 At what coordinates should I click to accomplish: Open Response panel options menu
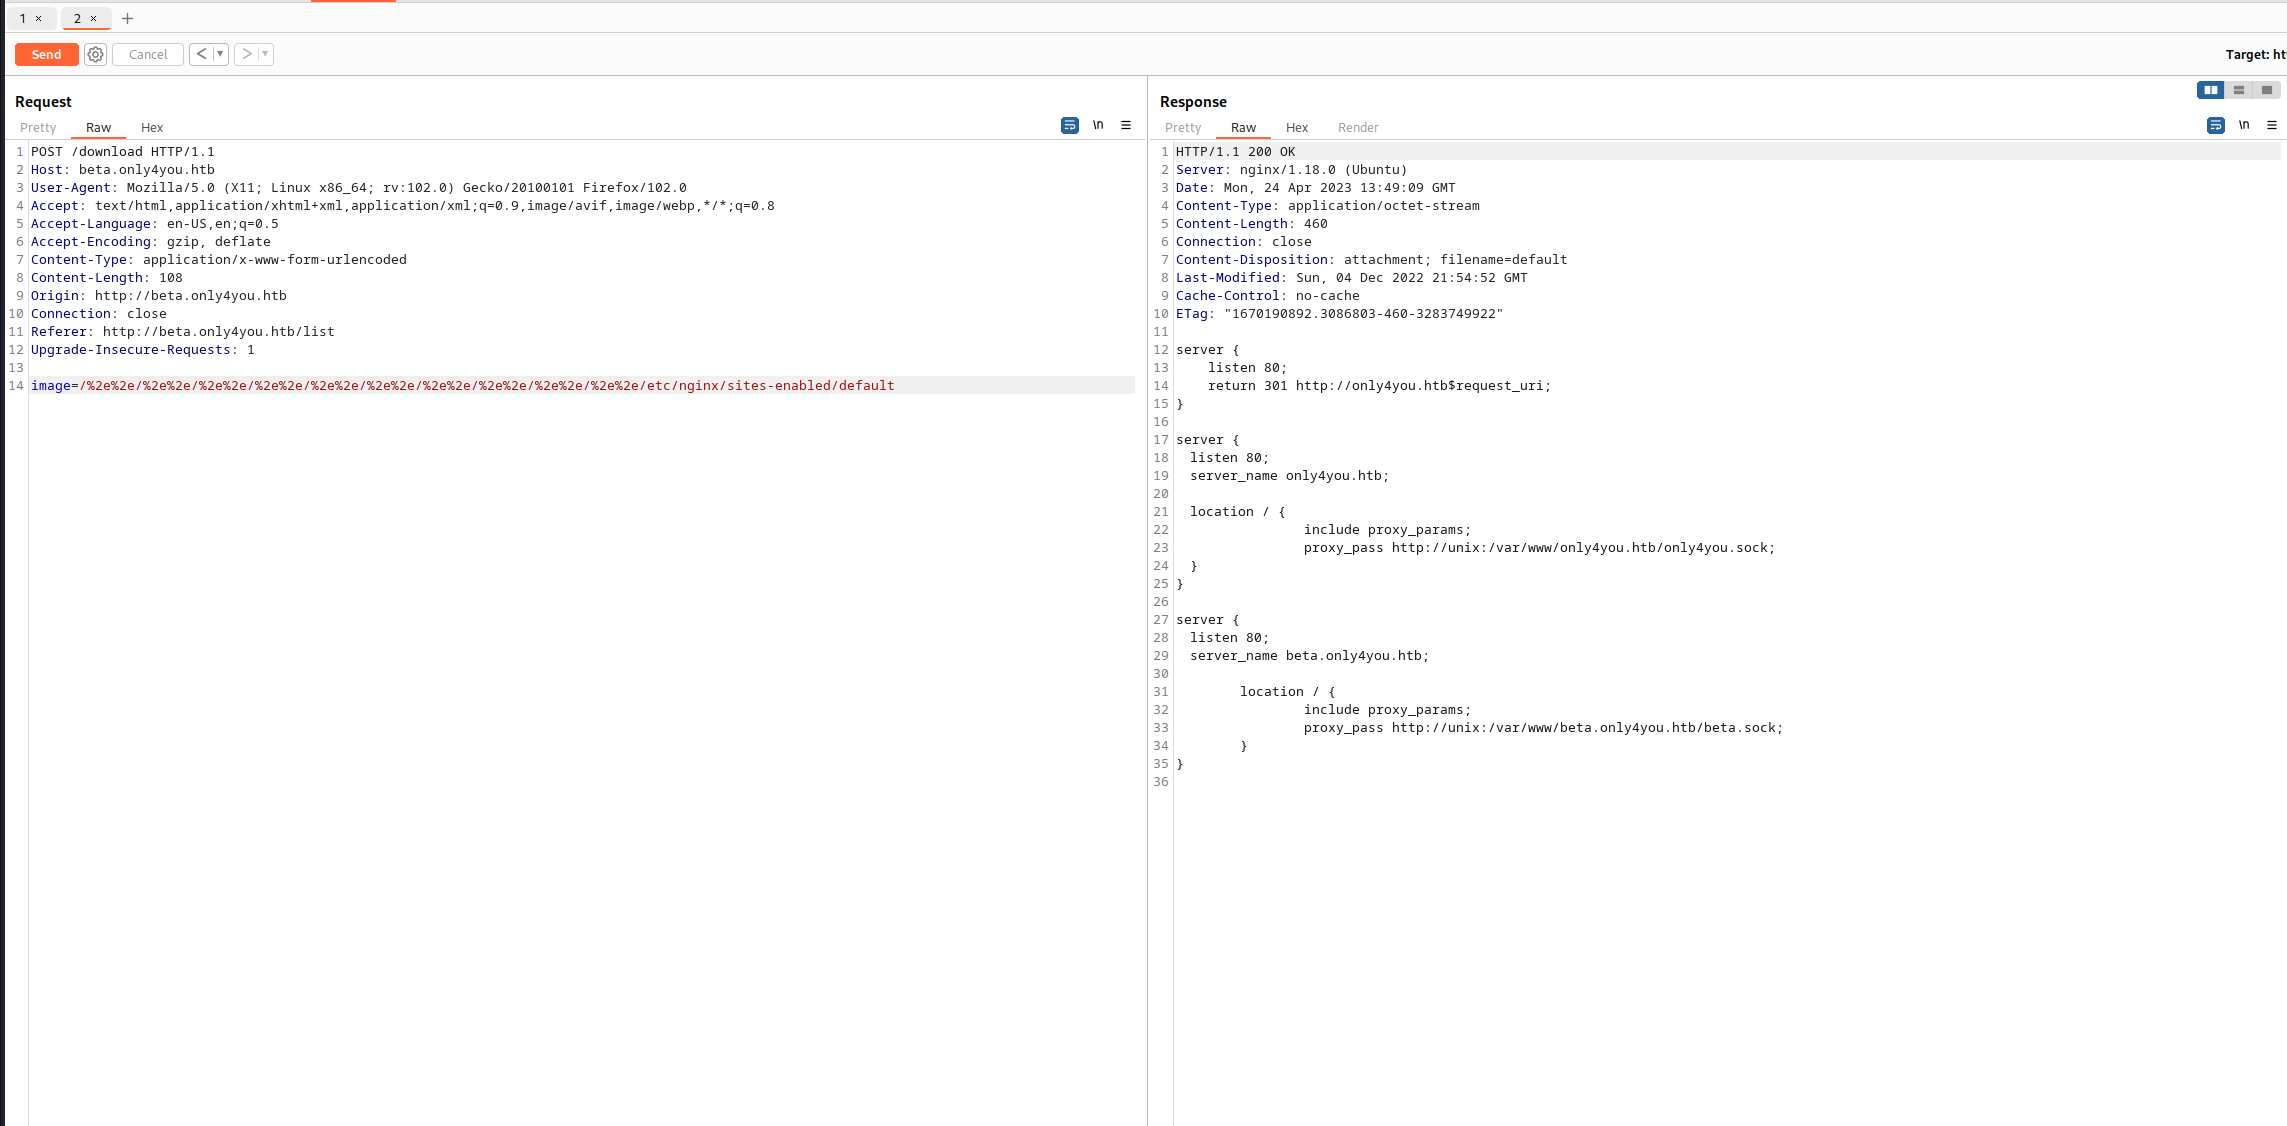coord(2272,125)
